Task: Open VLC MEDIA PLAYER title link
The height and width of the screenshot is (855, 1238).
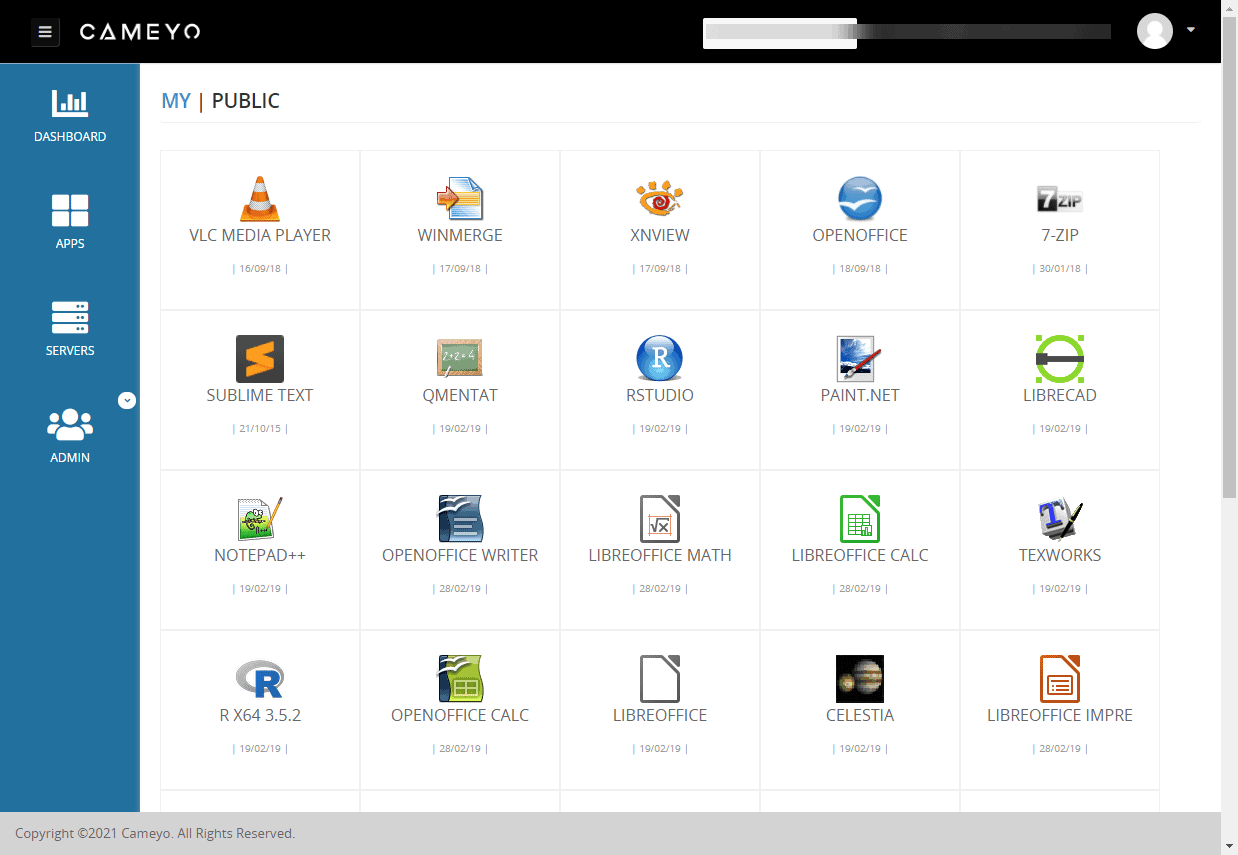Action: coord(260,236)
